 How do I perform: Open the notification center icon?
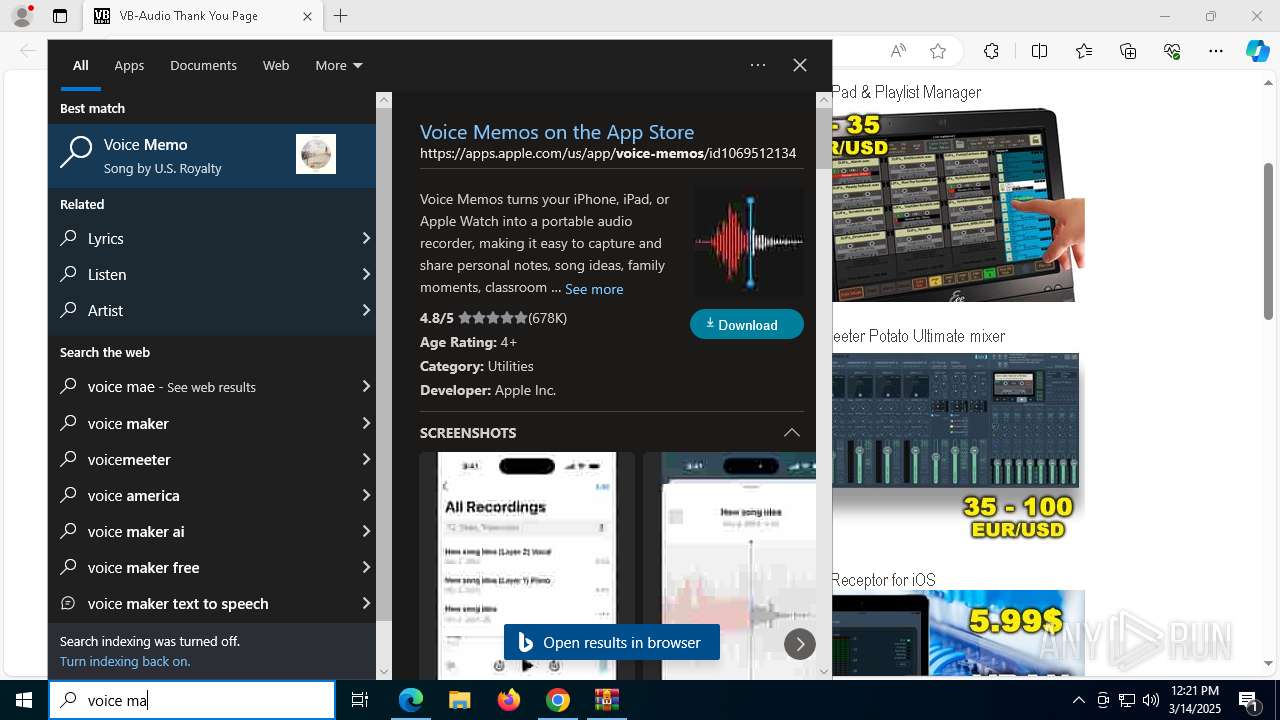pyautogui.click(x=1248, y=700)
